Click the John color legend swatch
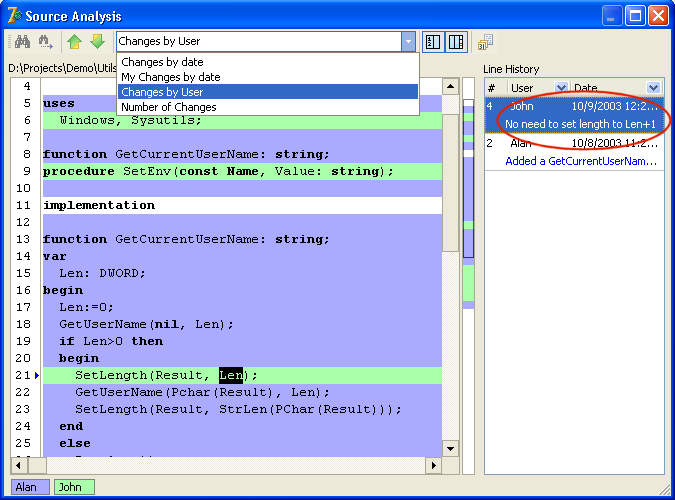Viewport: 675px width, 500px height. click(x=72, y=487)
